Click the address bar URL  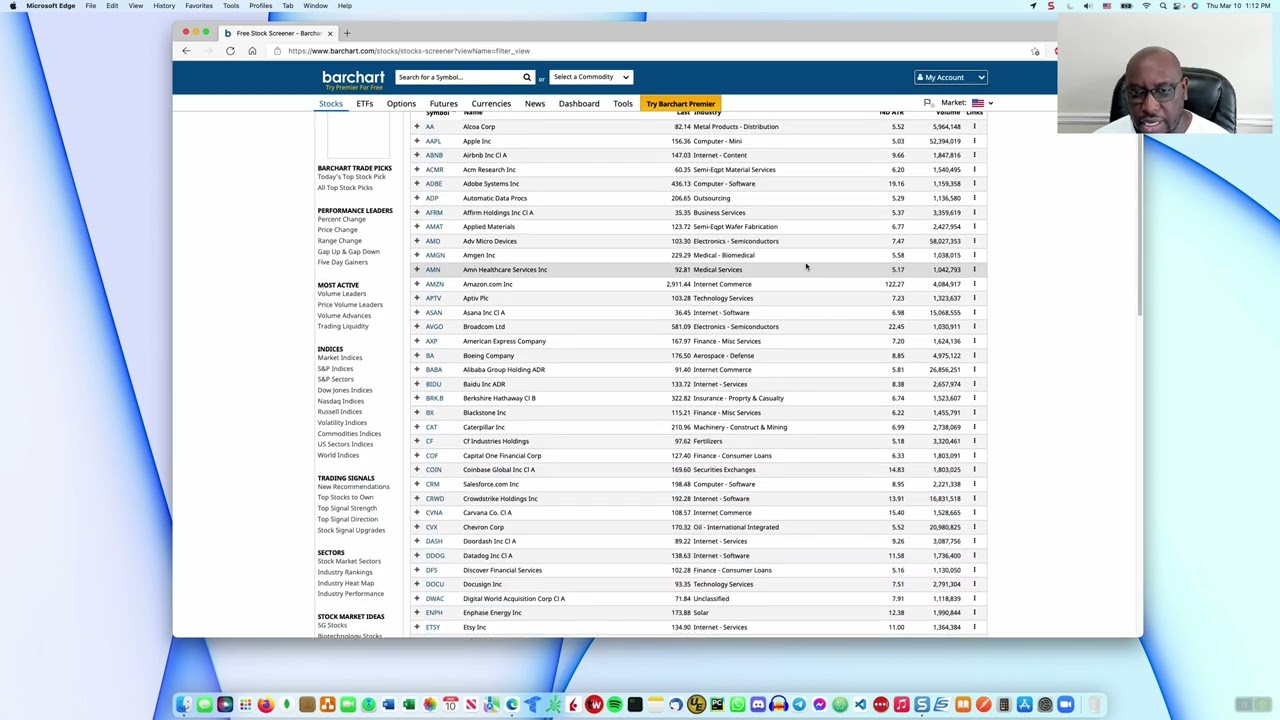[409, 51]
